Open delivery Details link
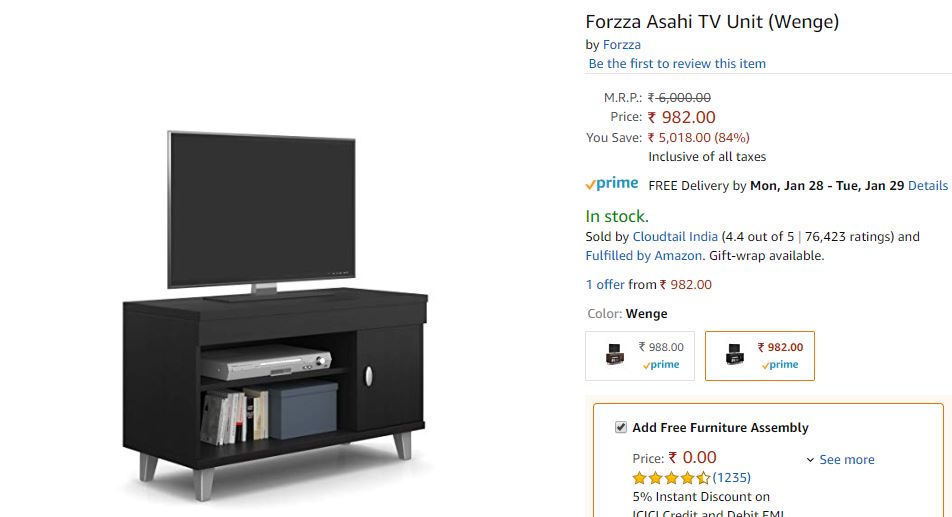Viewport: 952px width, 517px height. click(x=928, y=186)
